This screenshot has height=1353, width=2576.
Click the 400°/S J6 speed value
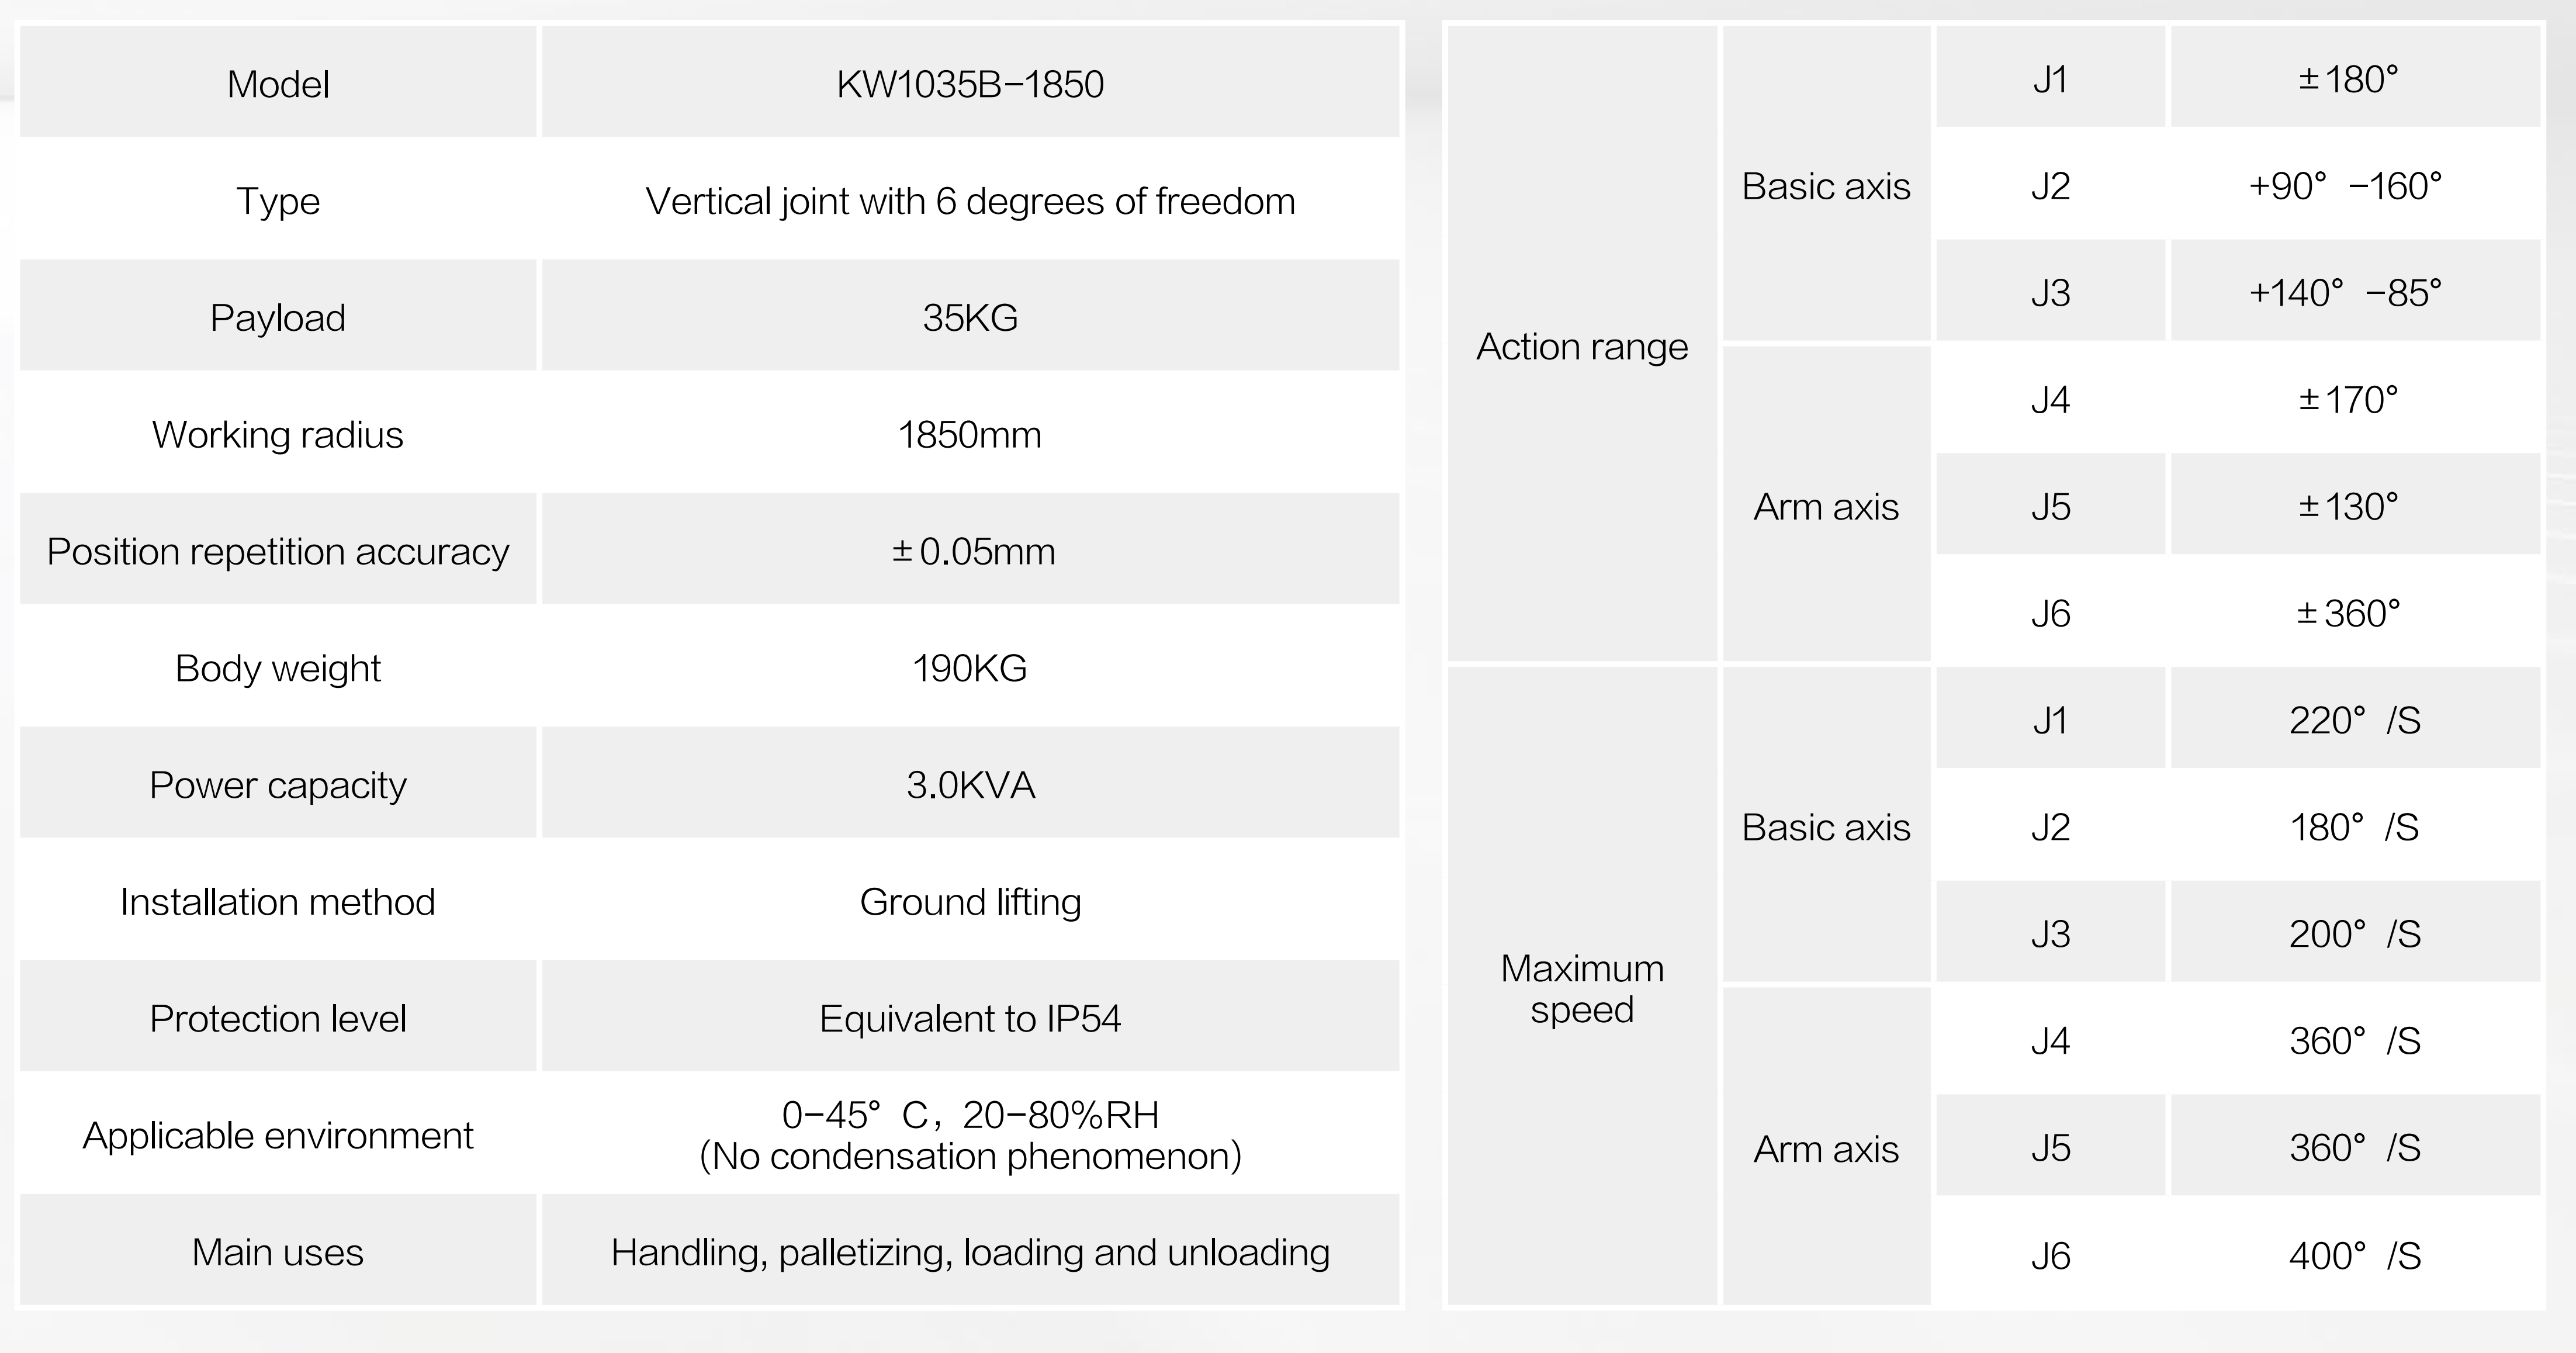(2355, 1253)
